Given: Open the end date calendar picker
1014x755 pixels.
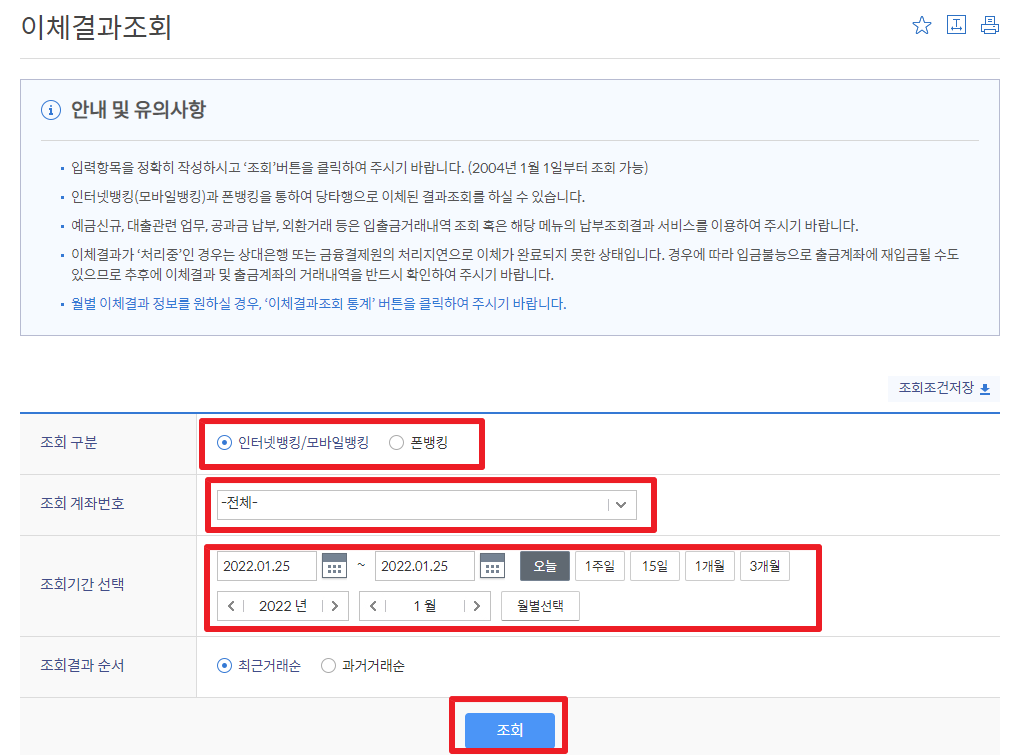Looking at the screenshot, I should pos(492,566).
